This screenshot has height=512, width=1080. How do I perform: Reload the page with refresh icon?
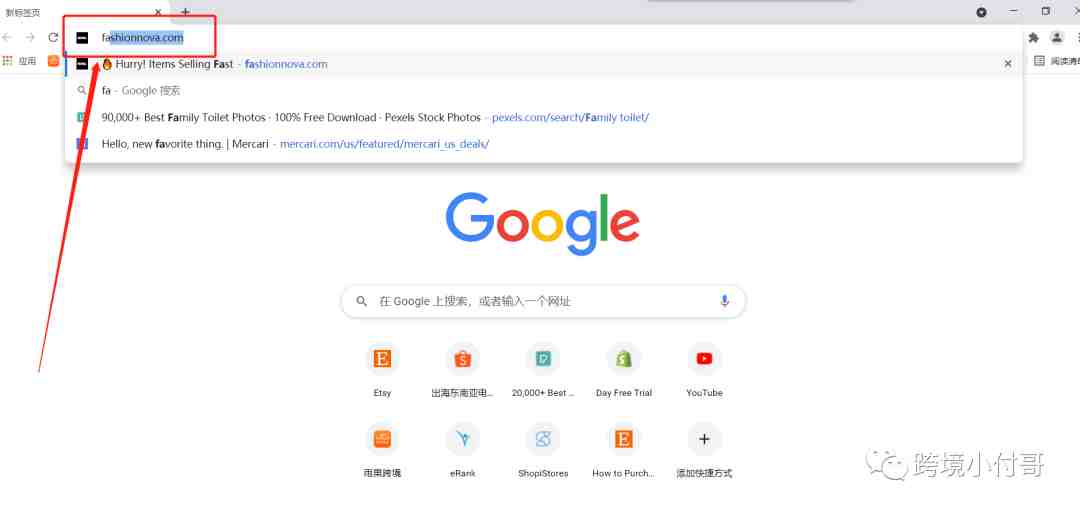coord(53,37)
